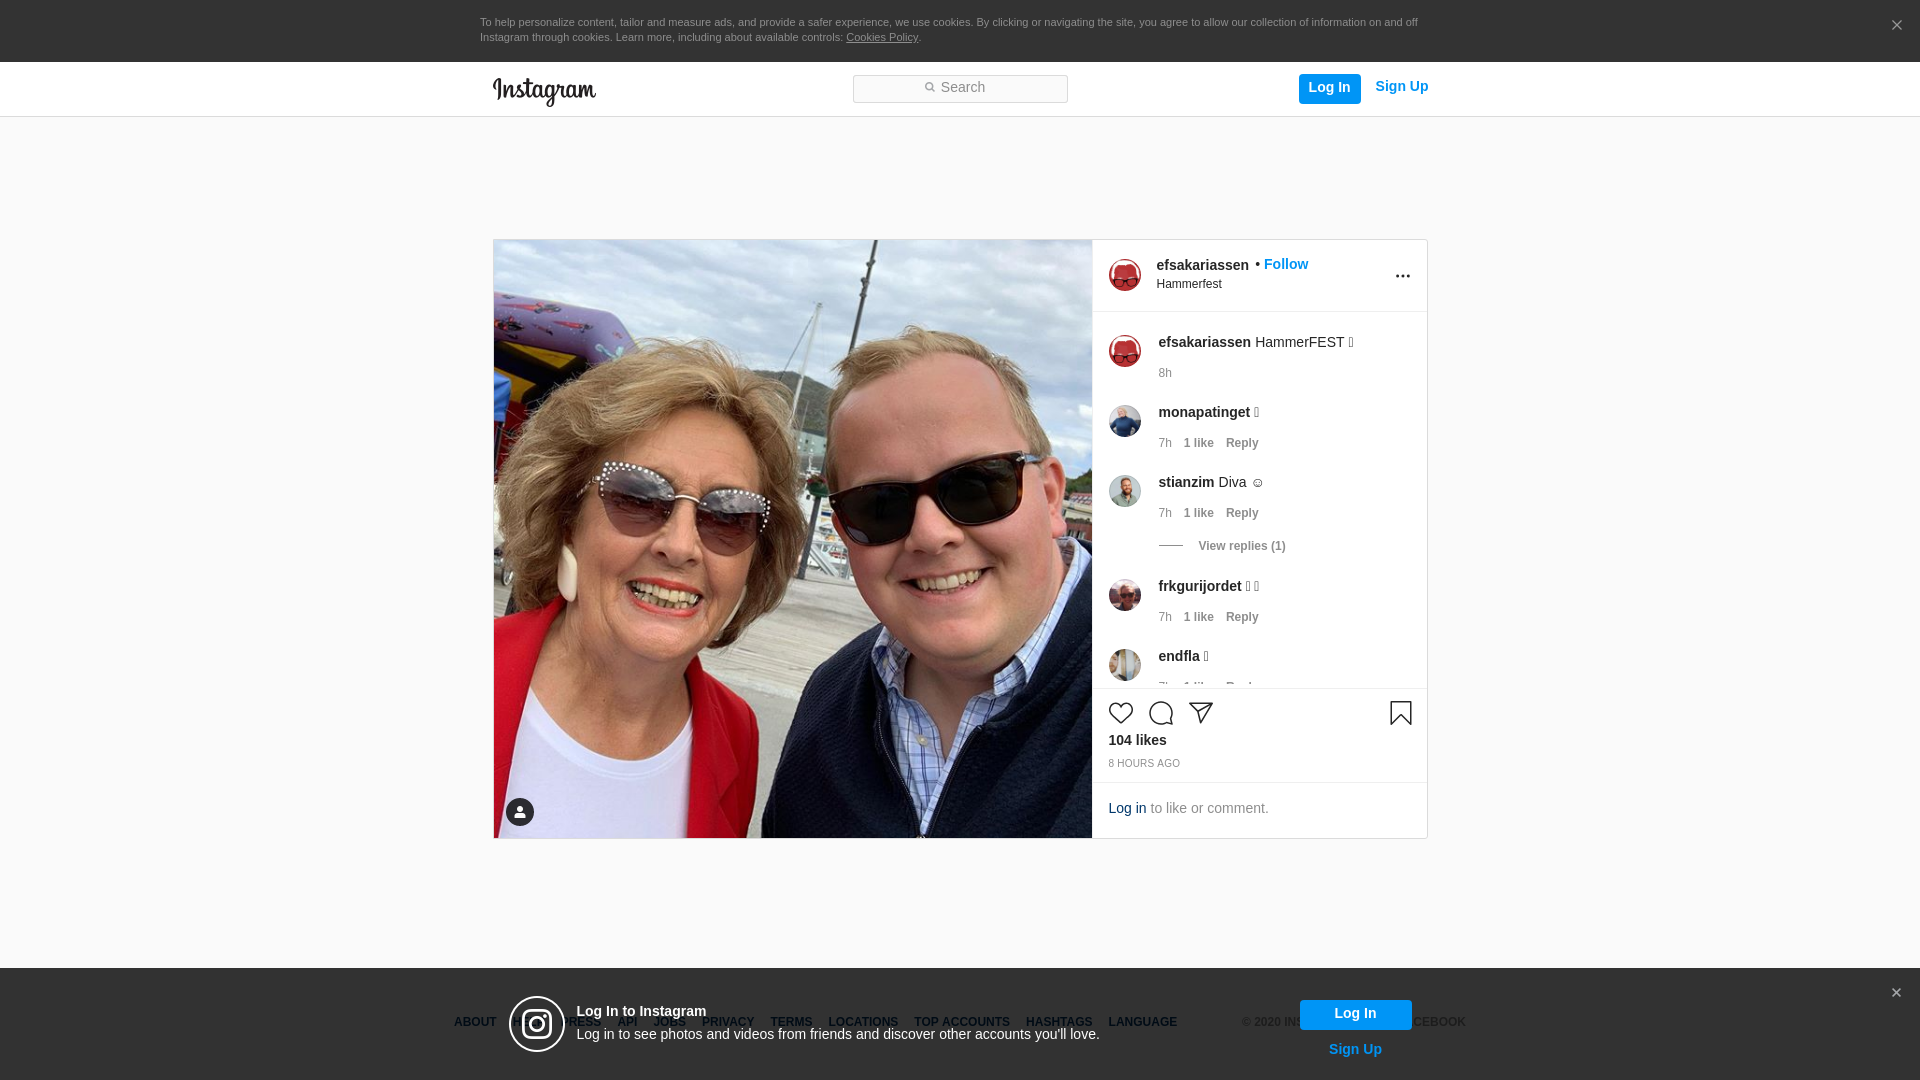Click stianzim's profile avatar
The height and width of the screenshot is (1080, 1920).
point(1124,491)
